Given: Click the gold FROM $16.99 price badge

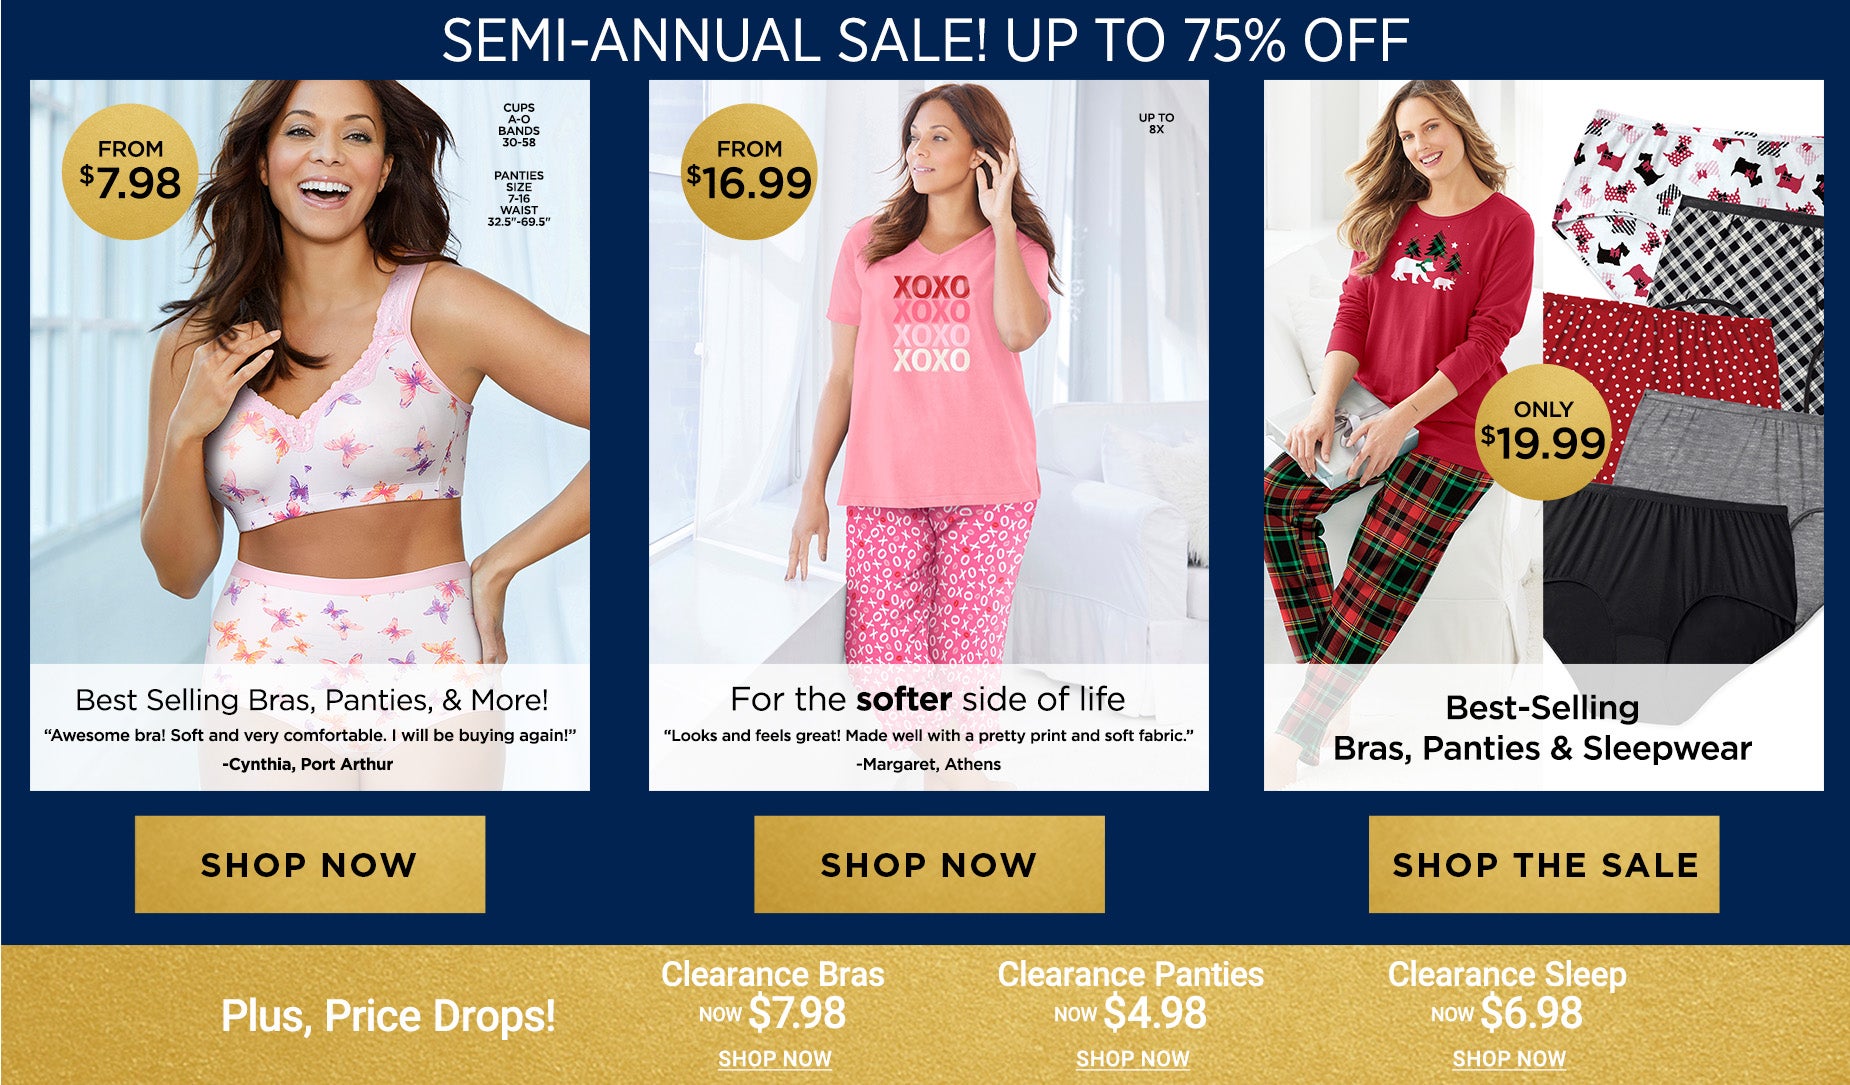Looking at the screenshot, I should coord(750,172).
